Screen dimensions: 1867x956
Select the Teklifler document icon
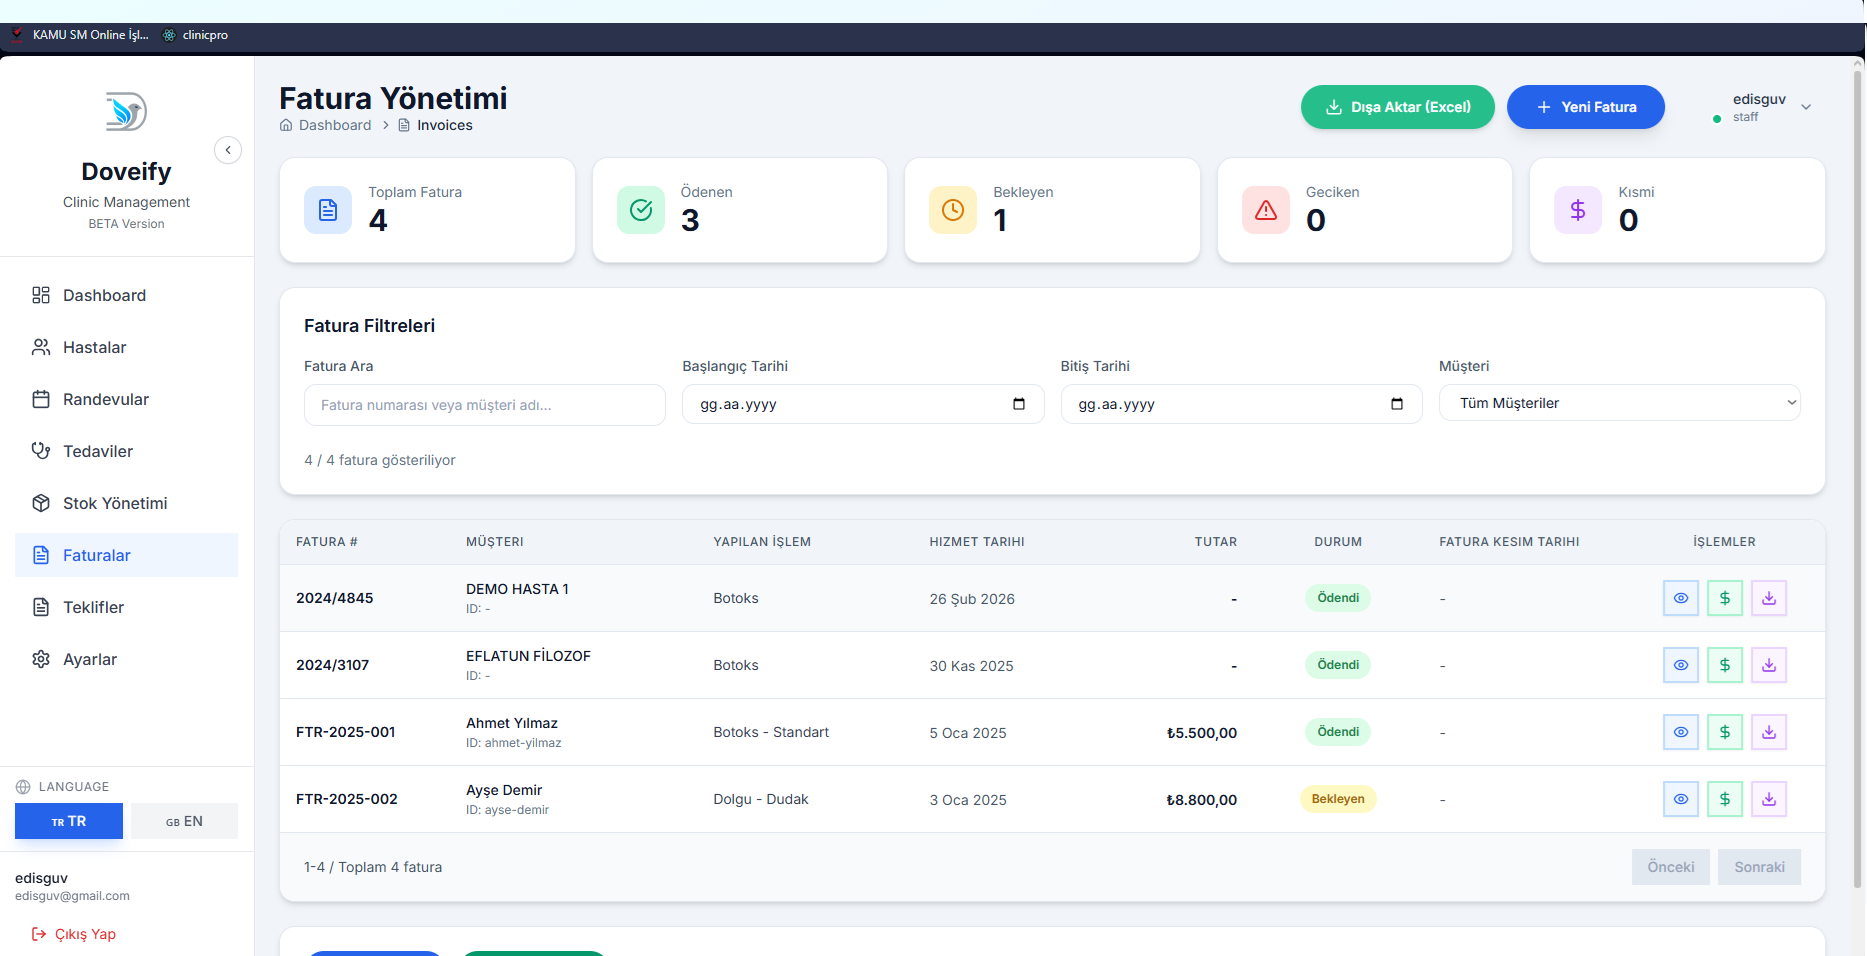[x=41, y=607]
